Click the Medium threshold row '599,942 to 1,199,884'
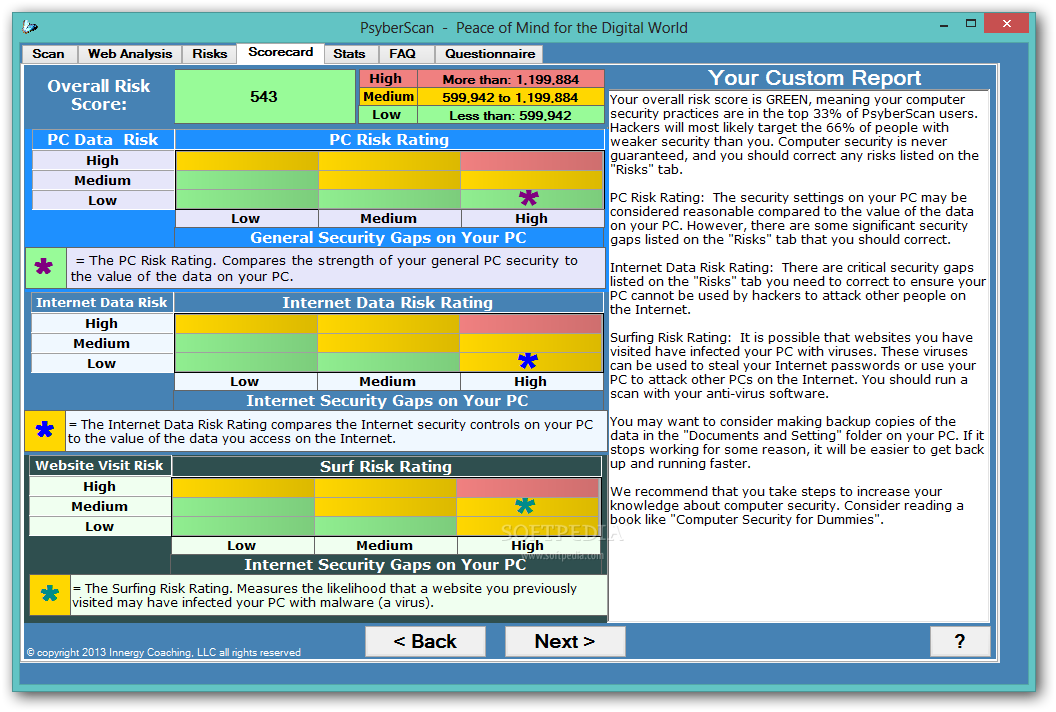This screenshot has height=712, width=1056. pos(482,97)
